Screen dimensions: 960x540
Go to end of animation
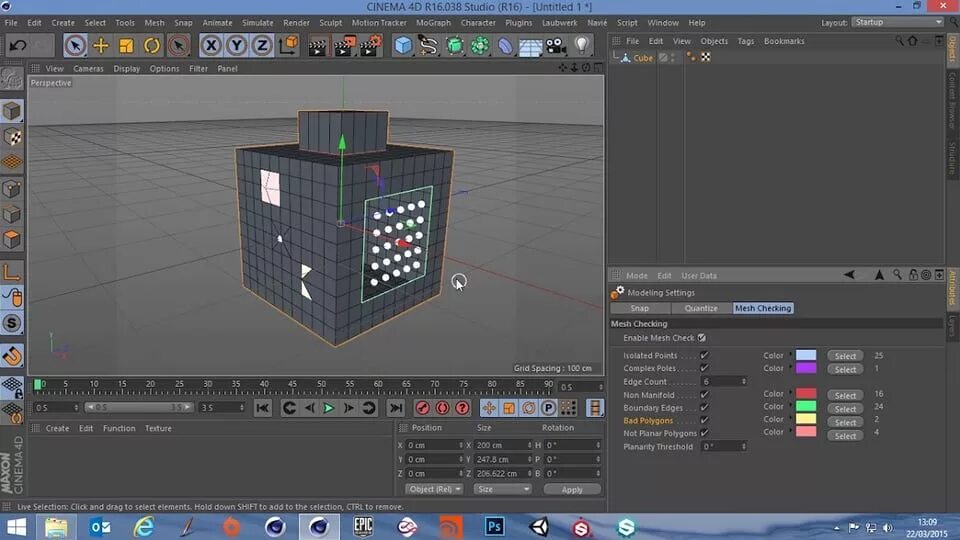coord(396,408)
